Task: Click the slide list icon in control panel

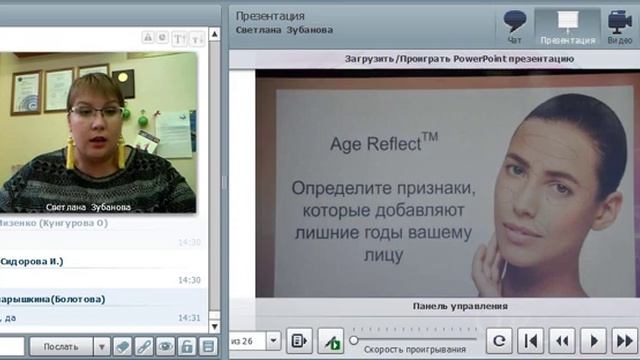Action: (299, 340)
